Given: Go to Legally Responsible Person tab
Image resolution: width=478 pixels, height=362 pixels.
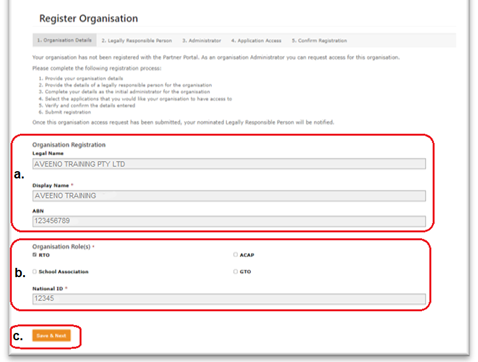Looking at the screenshot, I should [137, 41].
